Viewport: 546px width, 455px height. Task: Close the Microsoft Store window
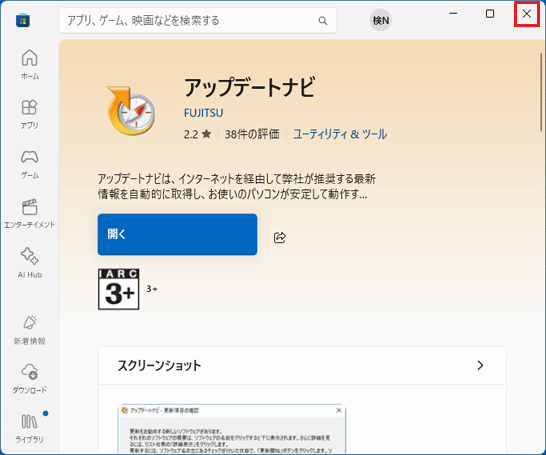pyautogui.click(x=527, y=14)
